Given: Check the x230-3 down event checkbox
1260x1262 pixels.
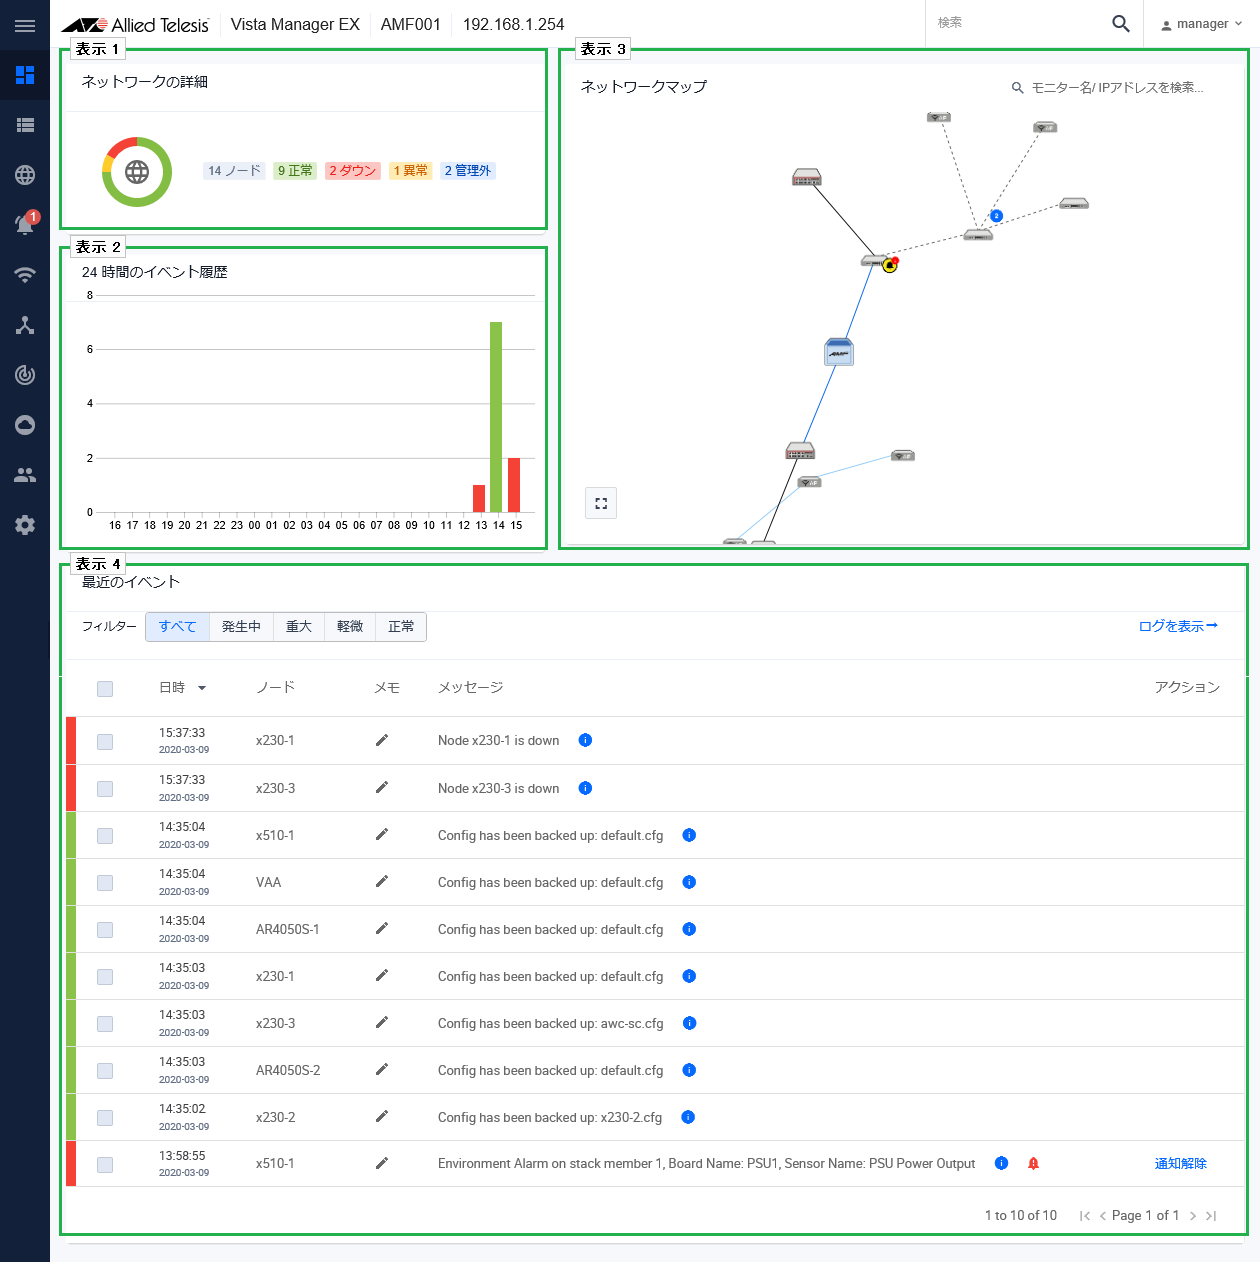Looking at the screenshot, I should (105, 789).
